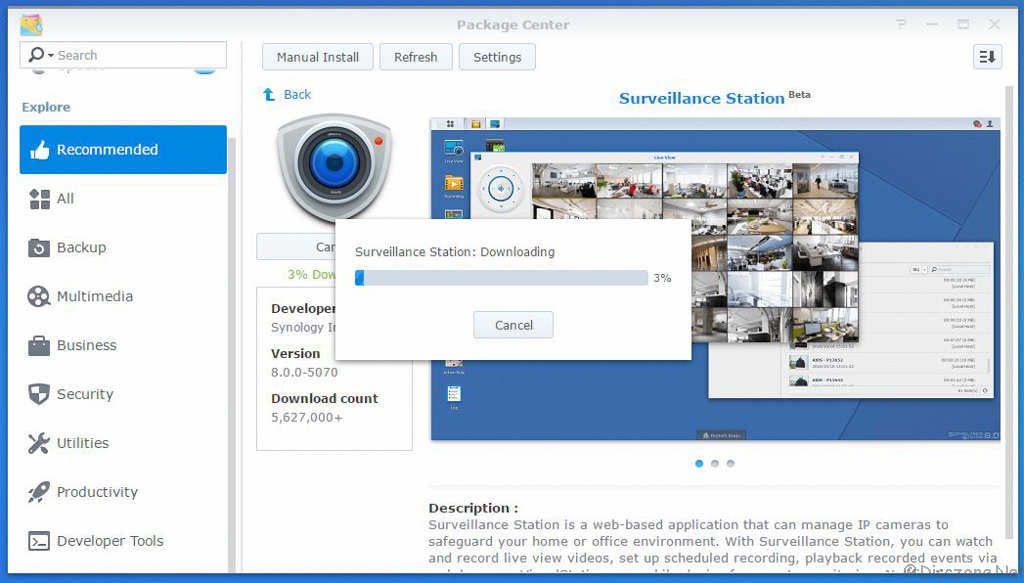Click the Security shield icon

click(39, 394)
